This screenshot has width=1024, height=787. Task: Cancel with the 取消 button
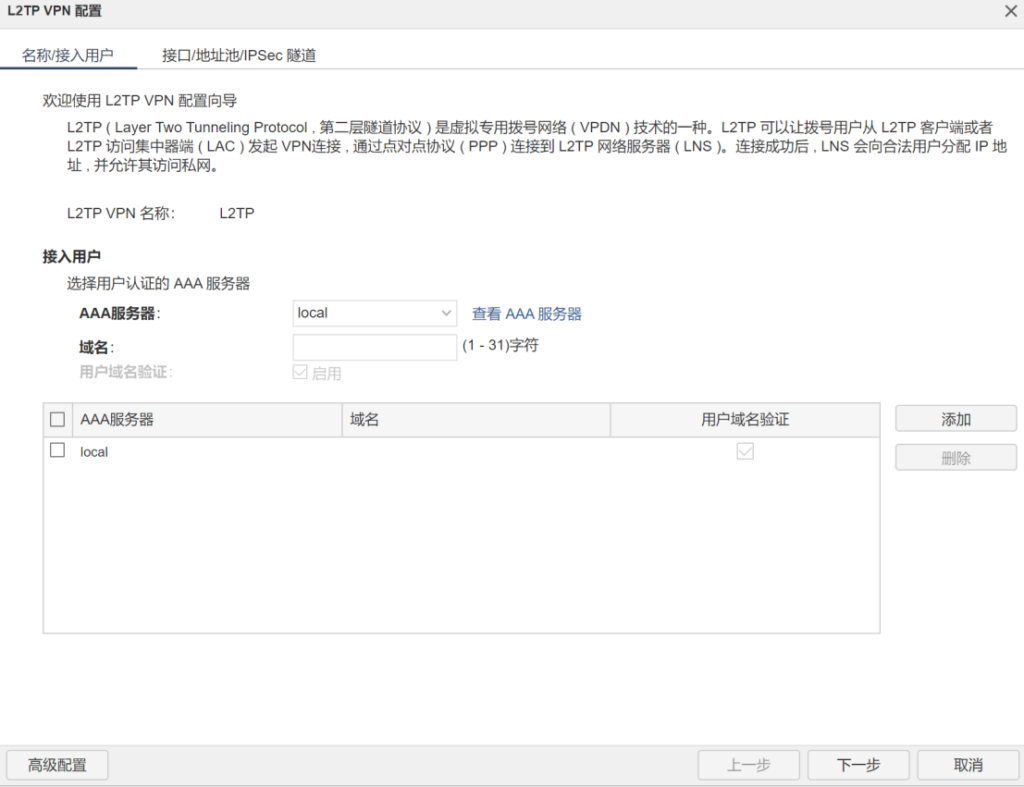(968, 765)
